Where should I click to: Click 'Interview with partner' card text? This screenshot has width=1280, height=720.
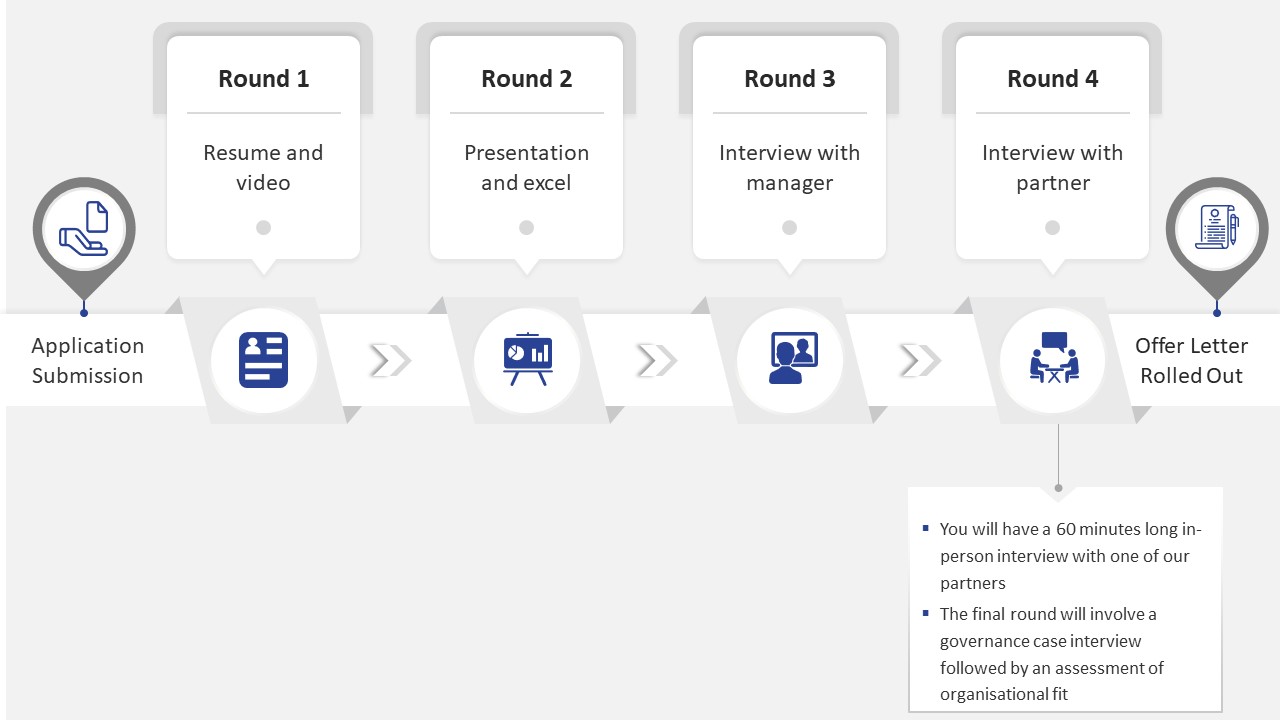(x=1053, y=168)
